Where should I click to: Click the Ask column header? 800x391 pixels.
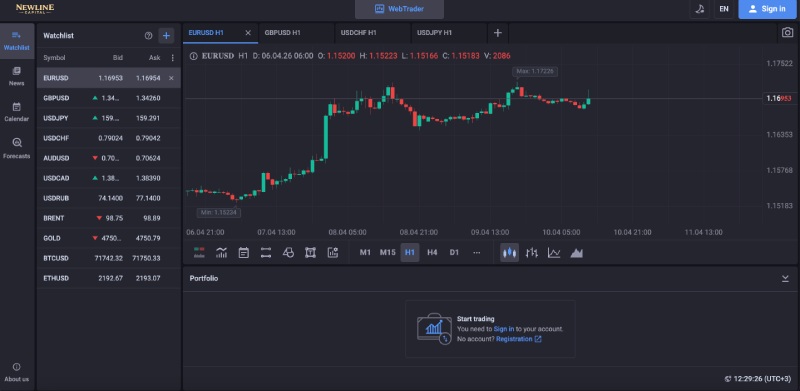point(155,58)
